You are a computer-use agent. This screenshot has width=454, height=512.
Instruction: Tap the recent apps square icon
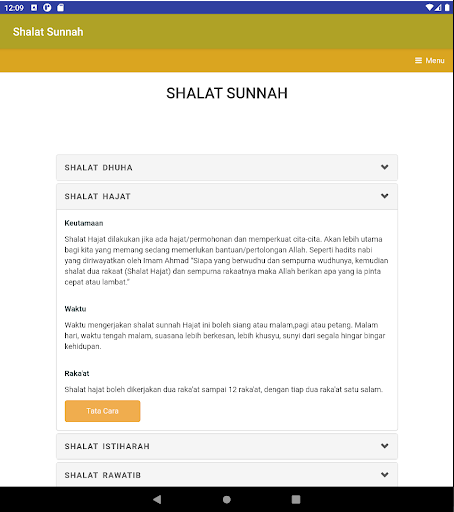[296, 499]
